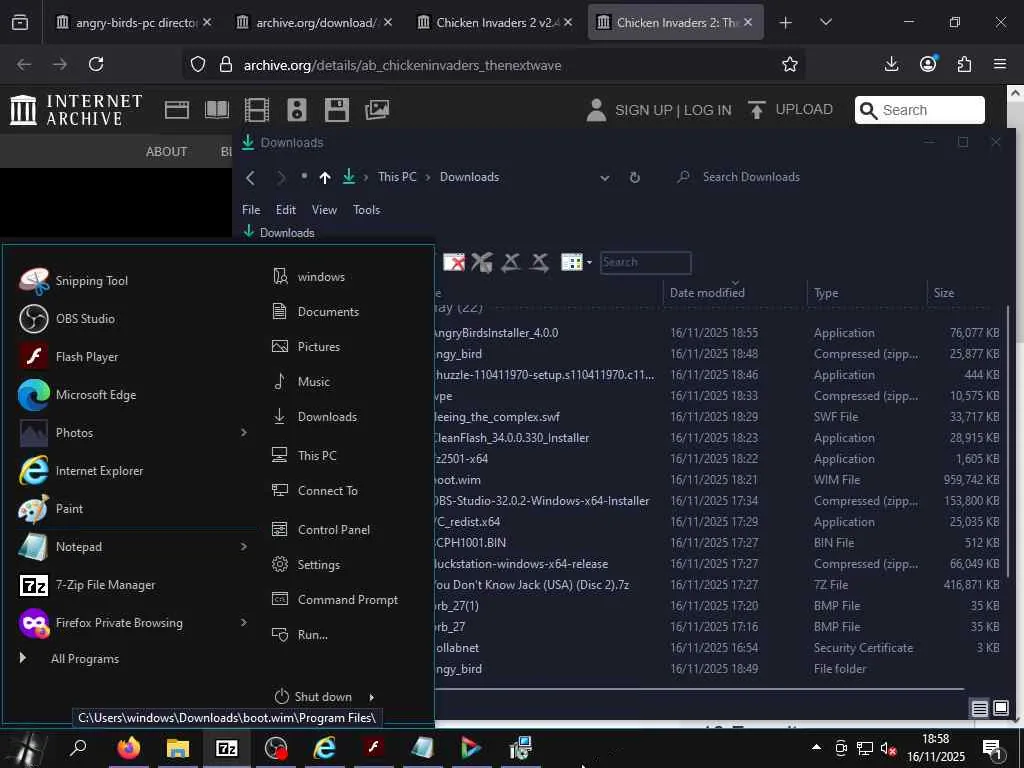Open Firefox extensions button
Viewport: 1024px width, 768px height.
[x=964, y=64]
